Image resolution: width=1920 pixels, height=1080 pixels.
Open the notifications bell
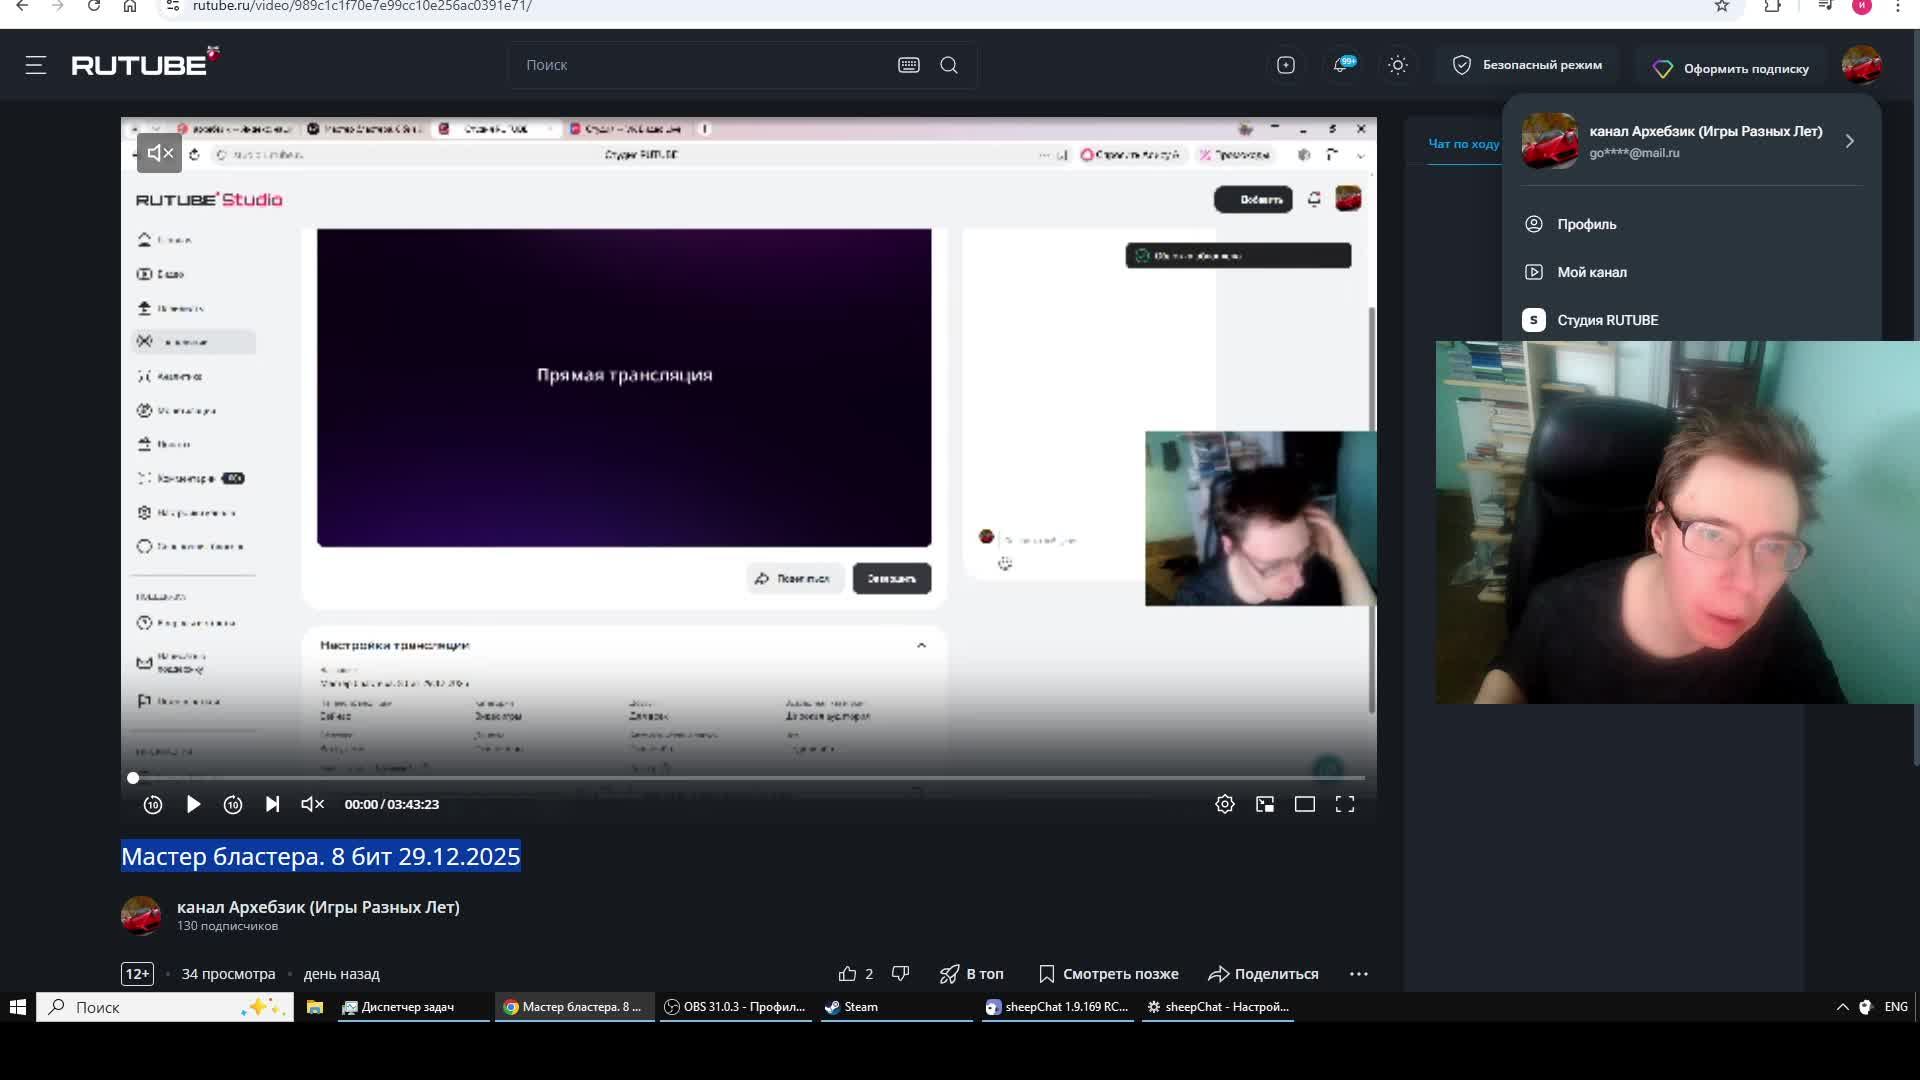point(1341,65)
